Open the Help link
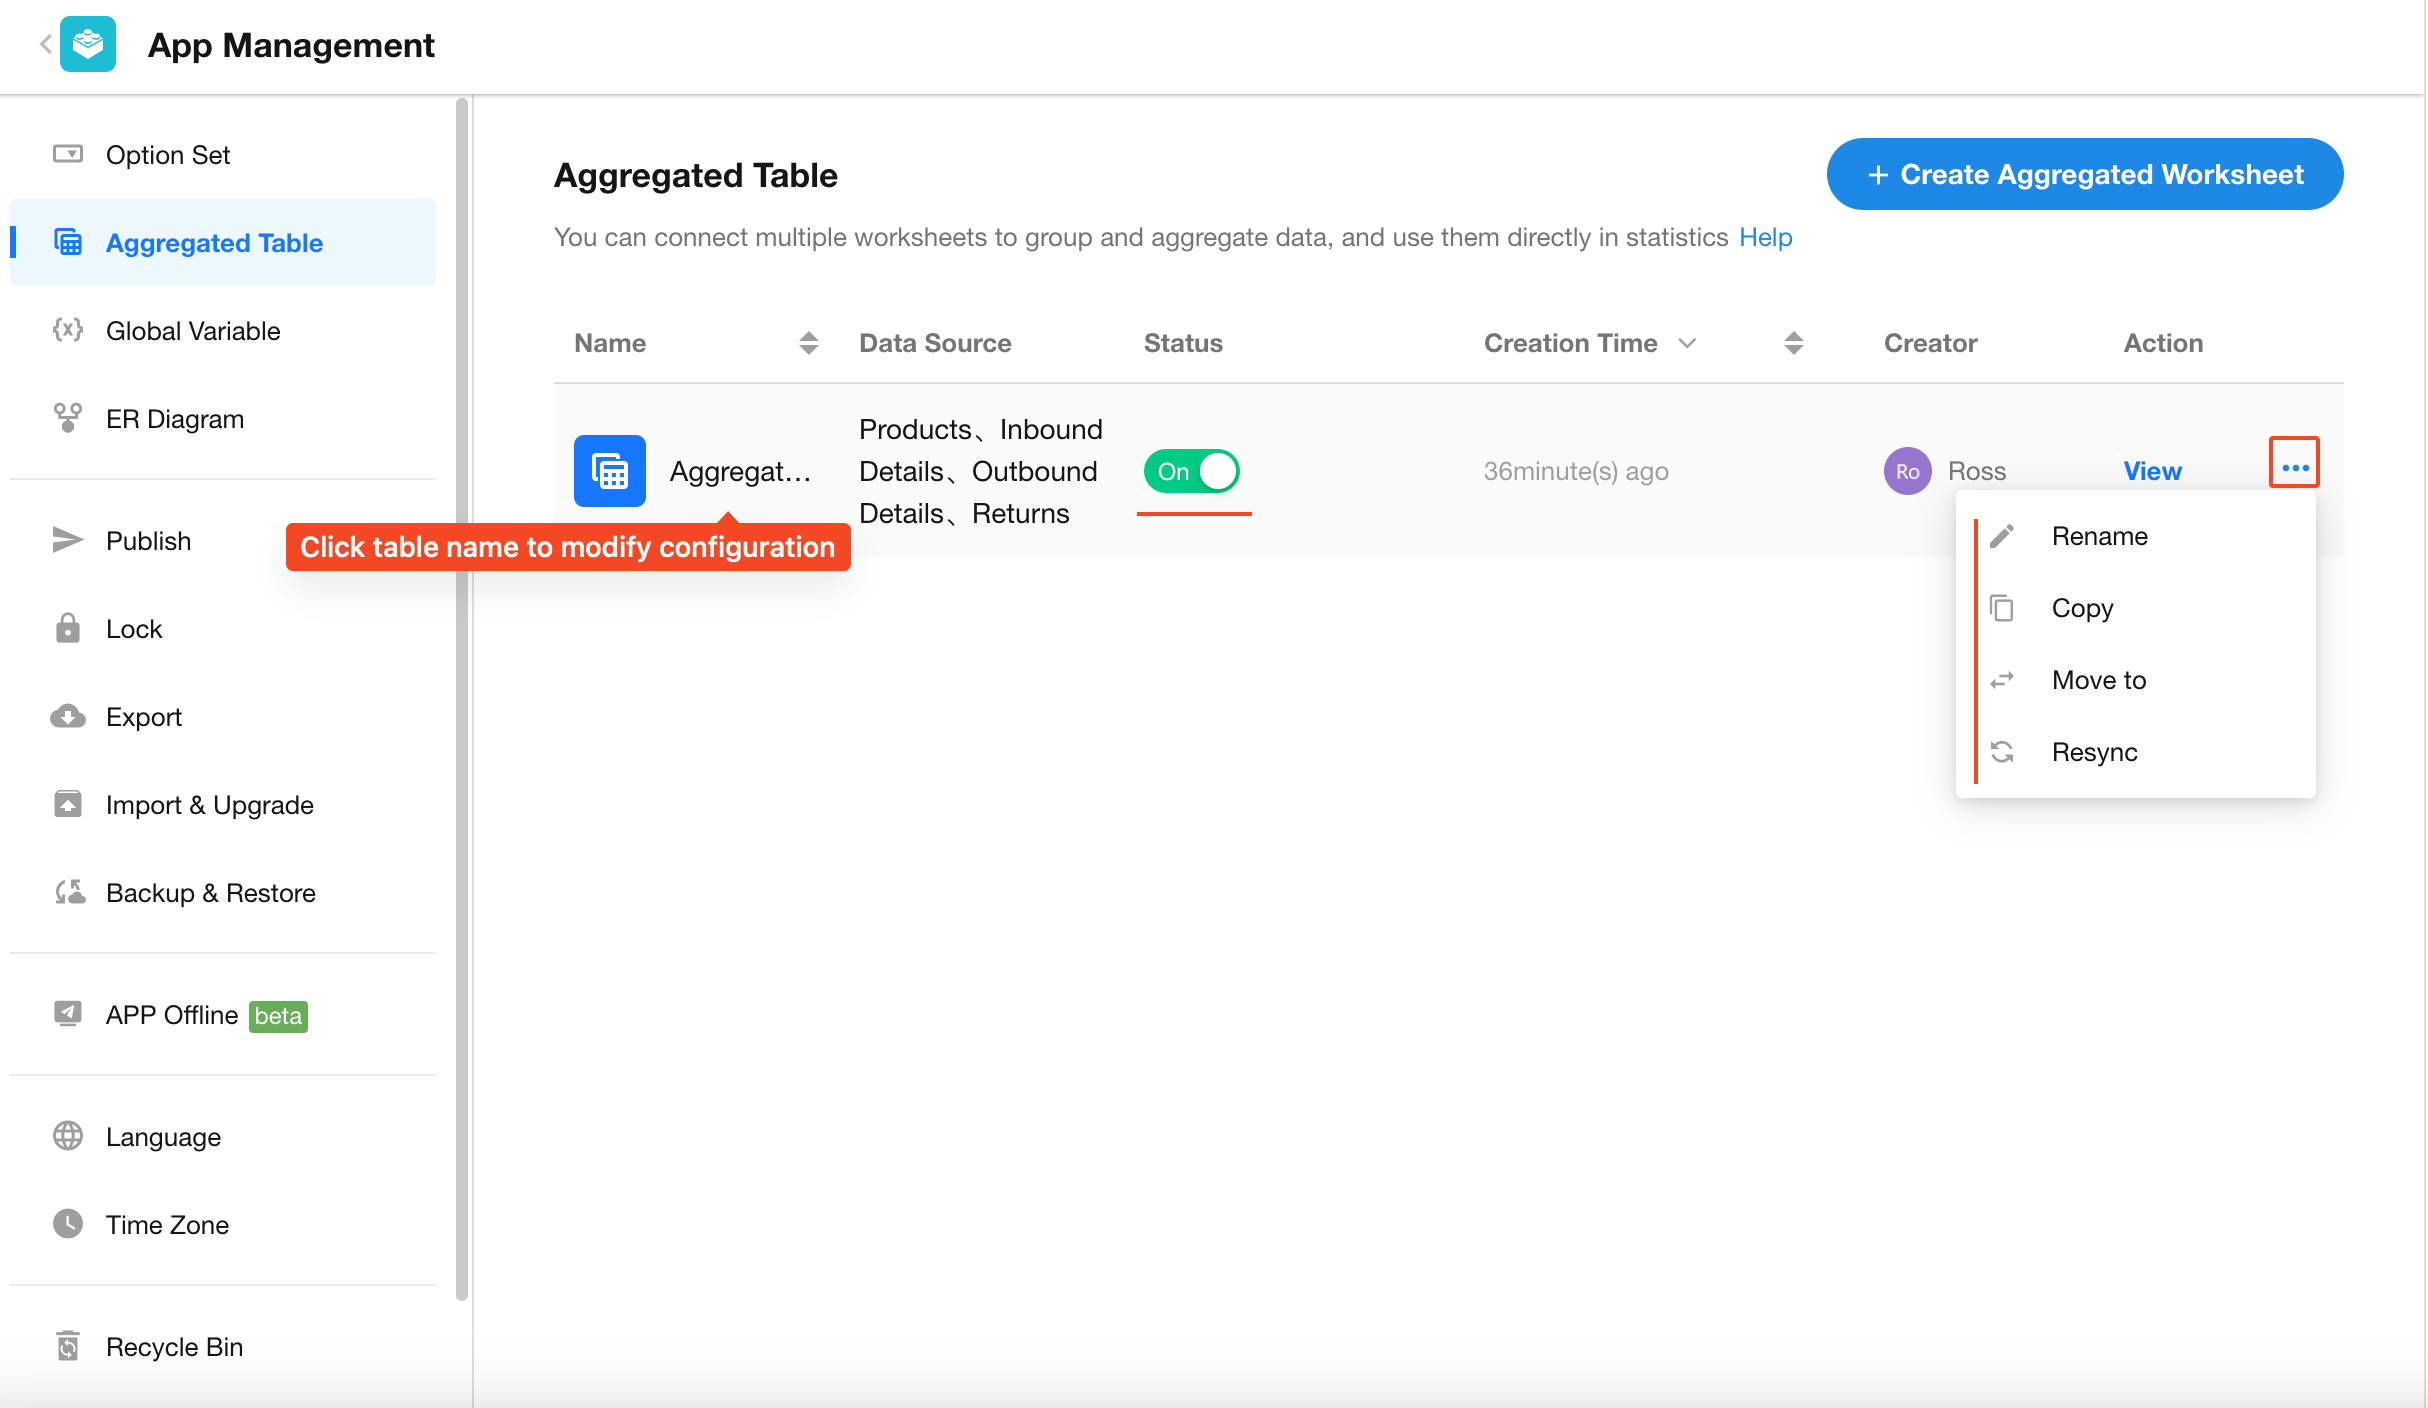This screenshot has width=2428, height=1408. 1765,237
